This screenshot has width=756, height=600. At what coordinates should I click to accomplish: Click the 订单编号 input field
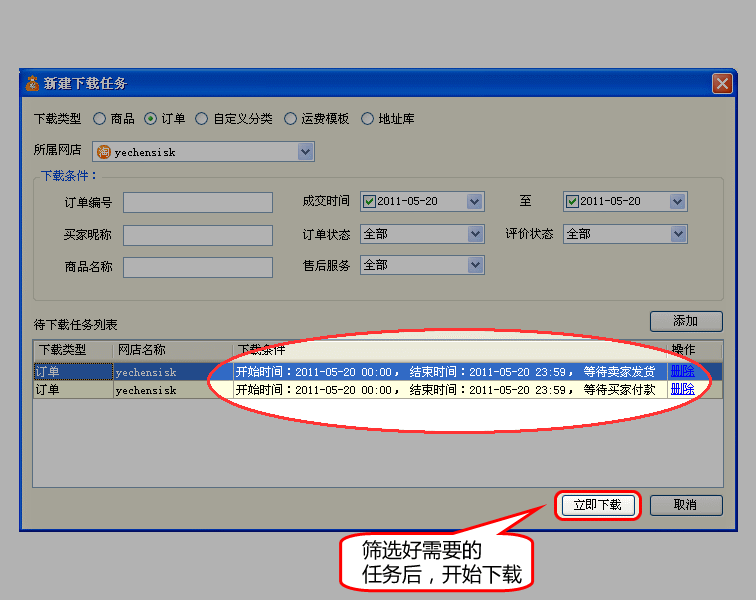tap(198, 202)
